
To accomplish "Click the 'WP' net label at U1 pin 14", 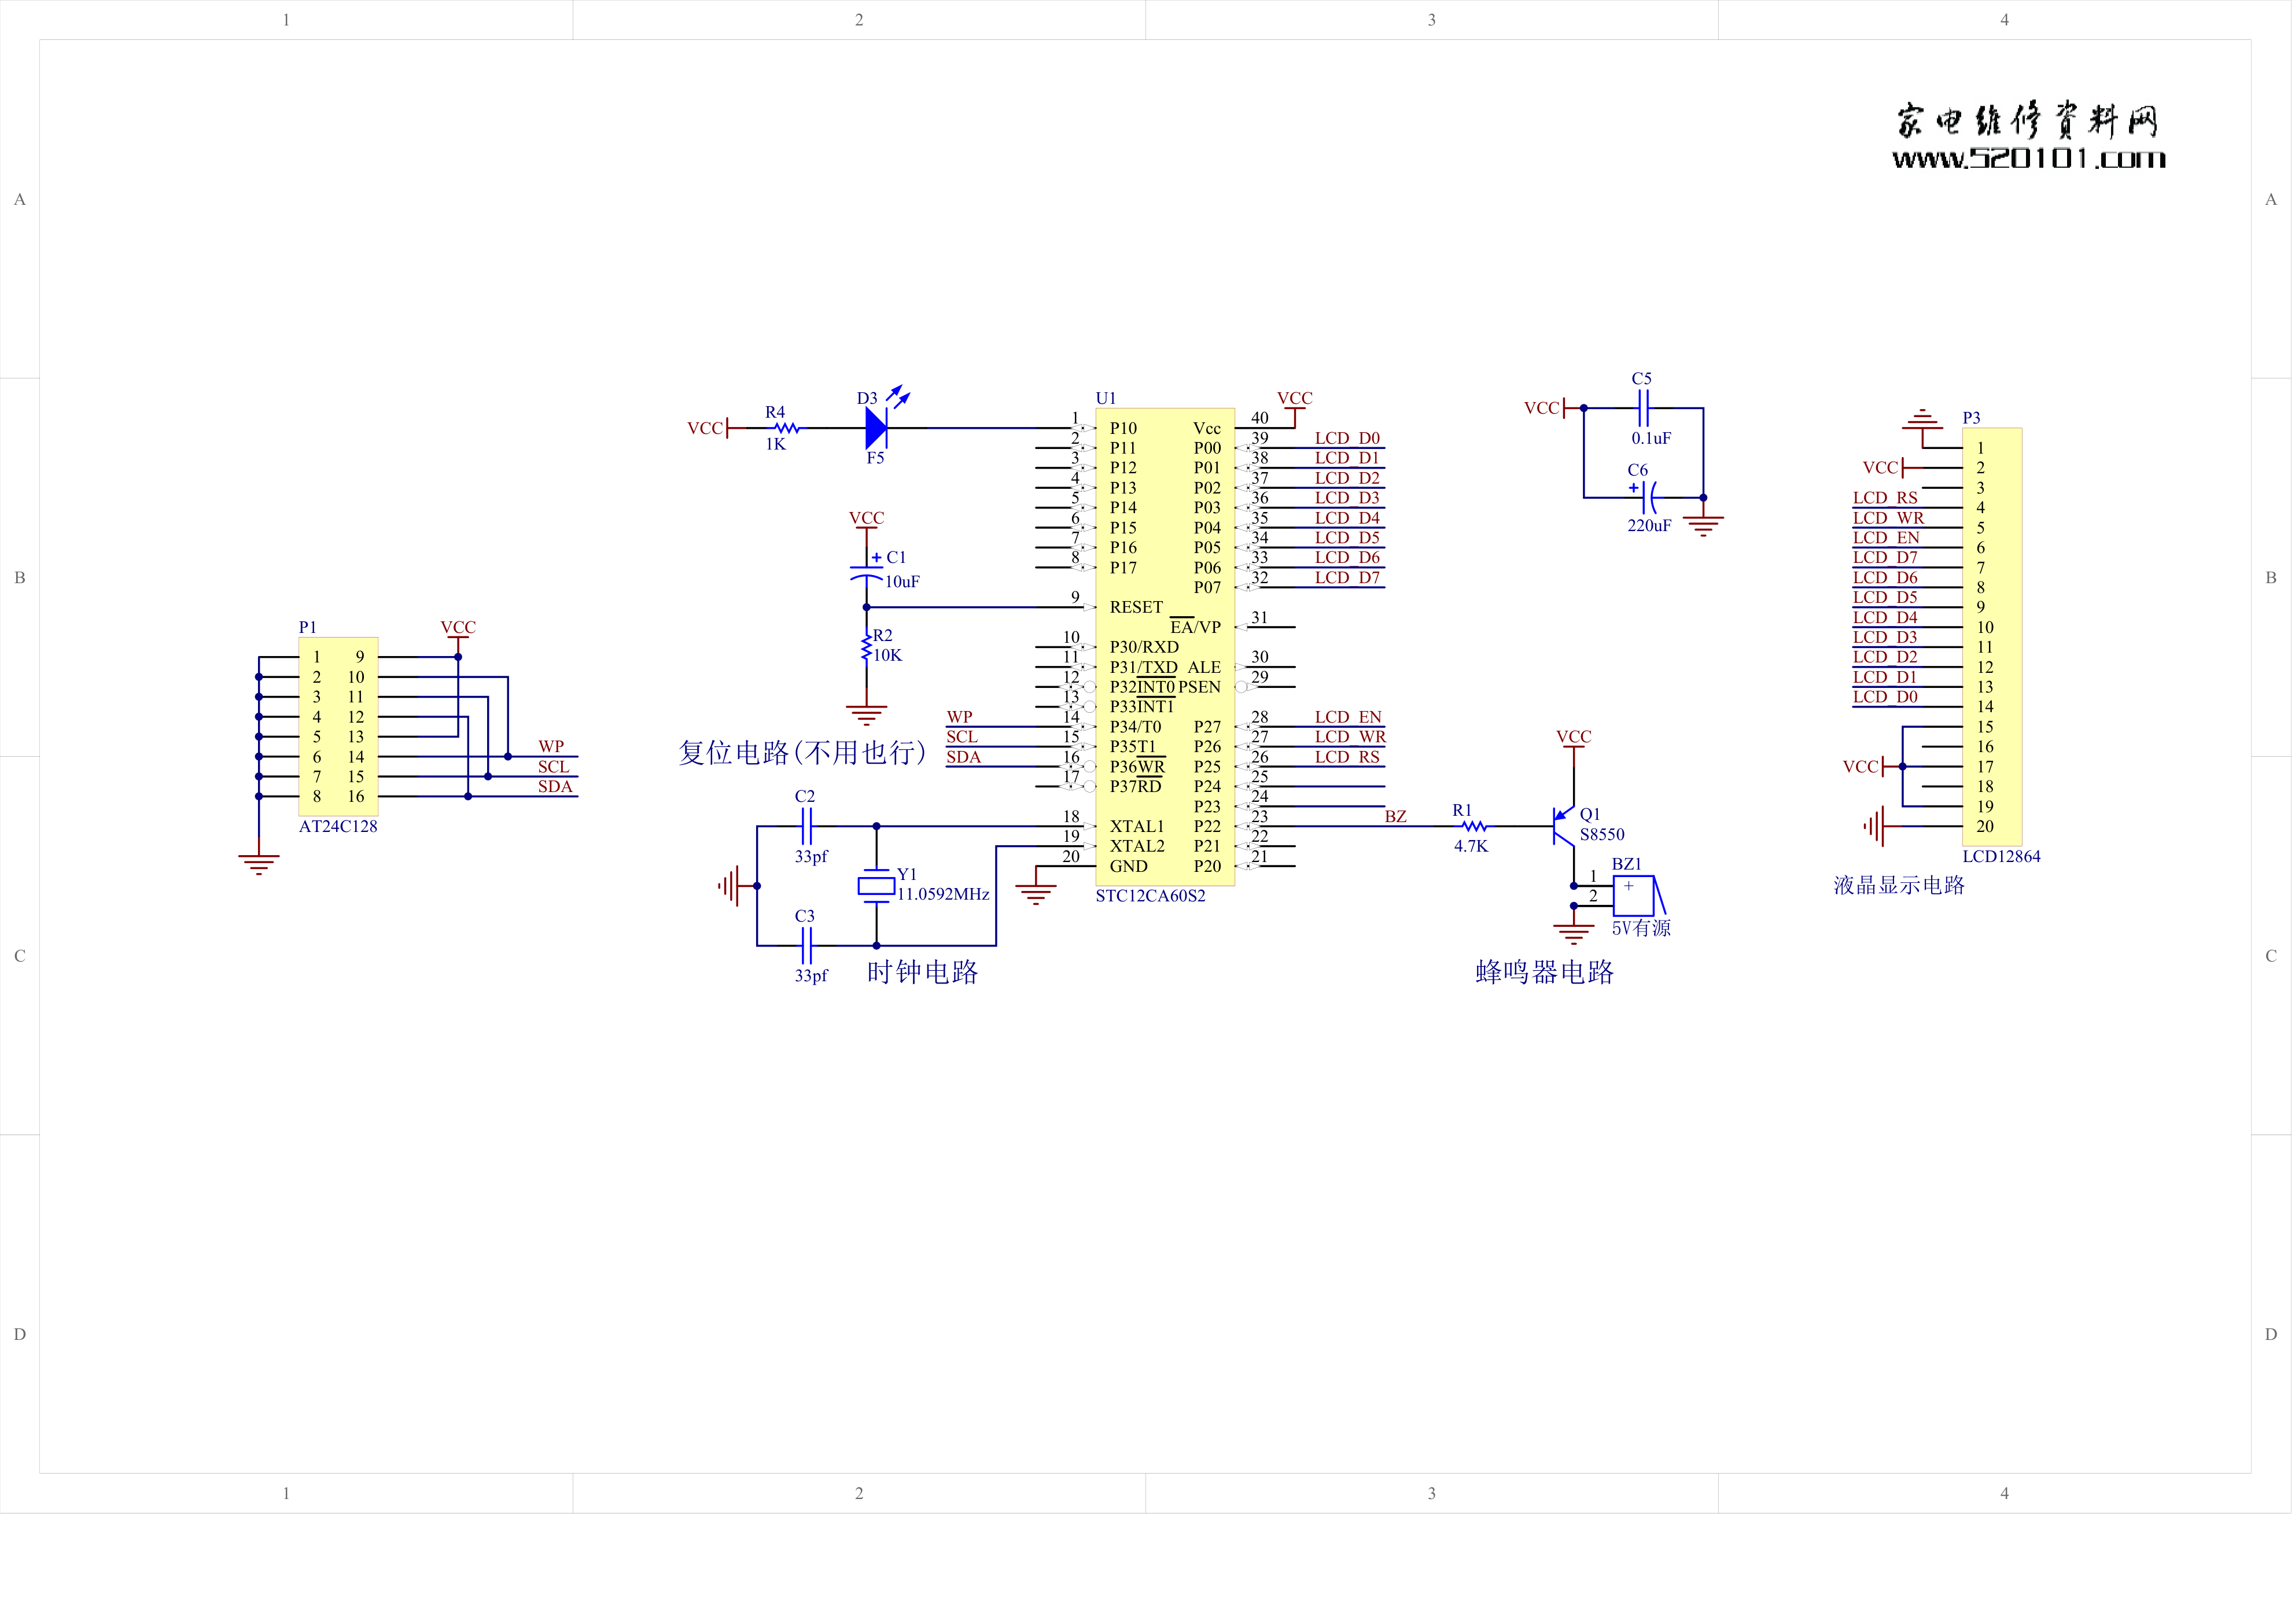I will tap(960, 717).
